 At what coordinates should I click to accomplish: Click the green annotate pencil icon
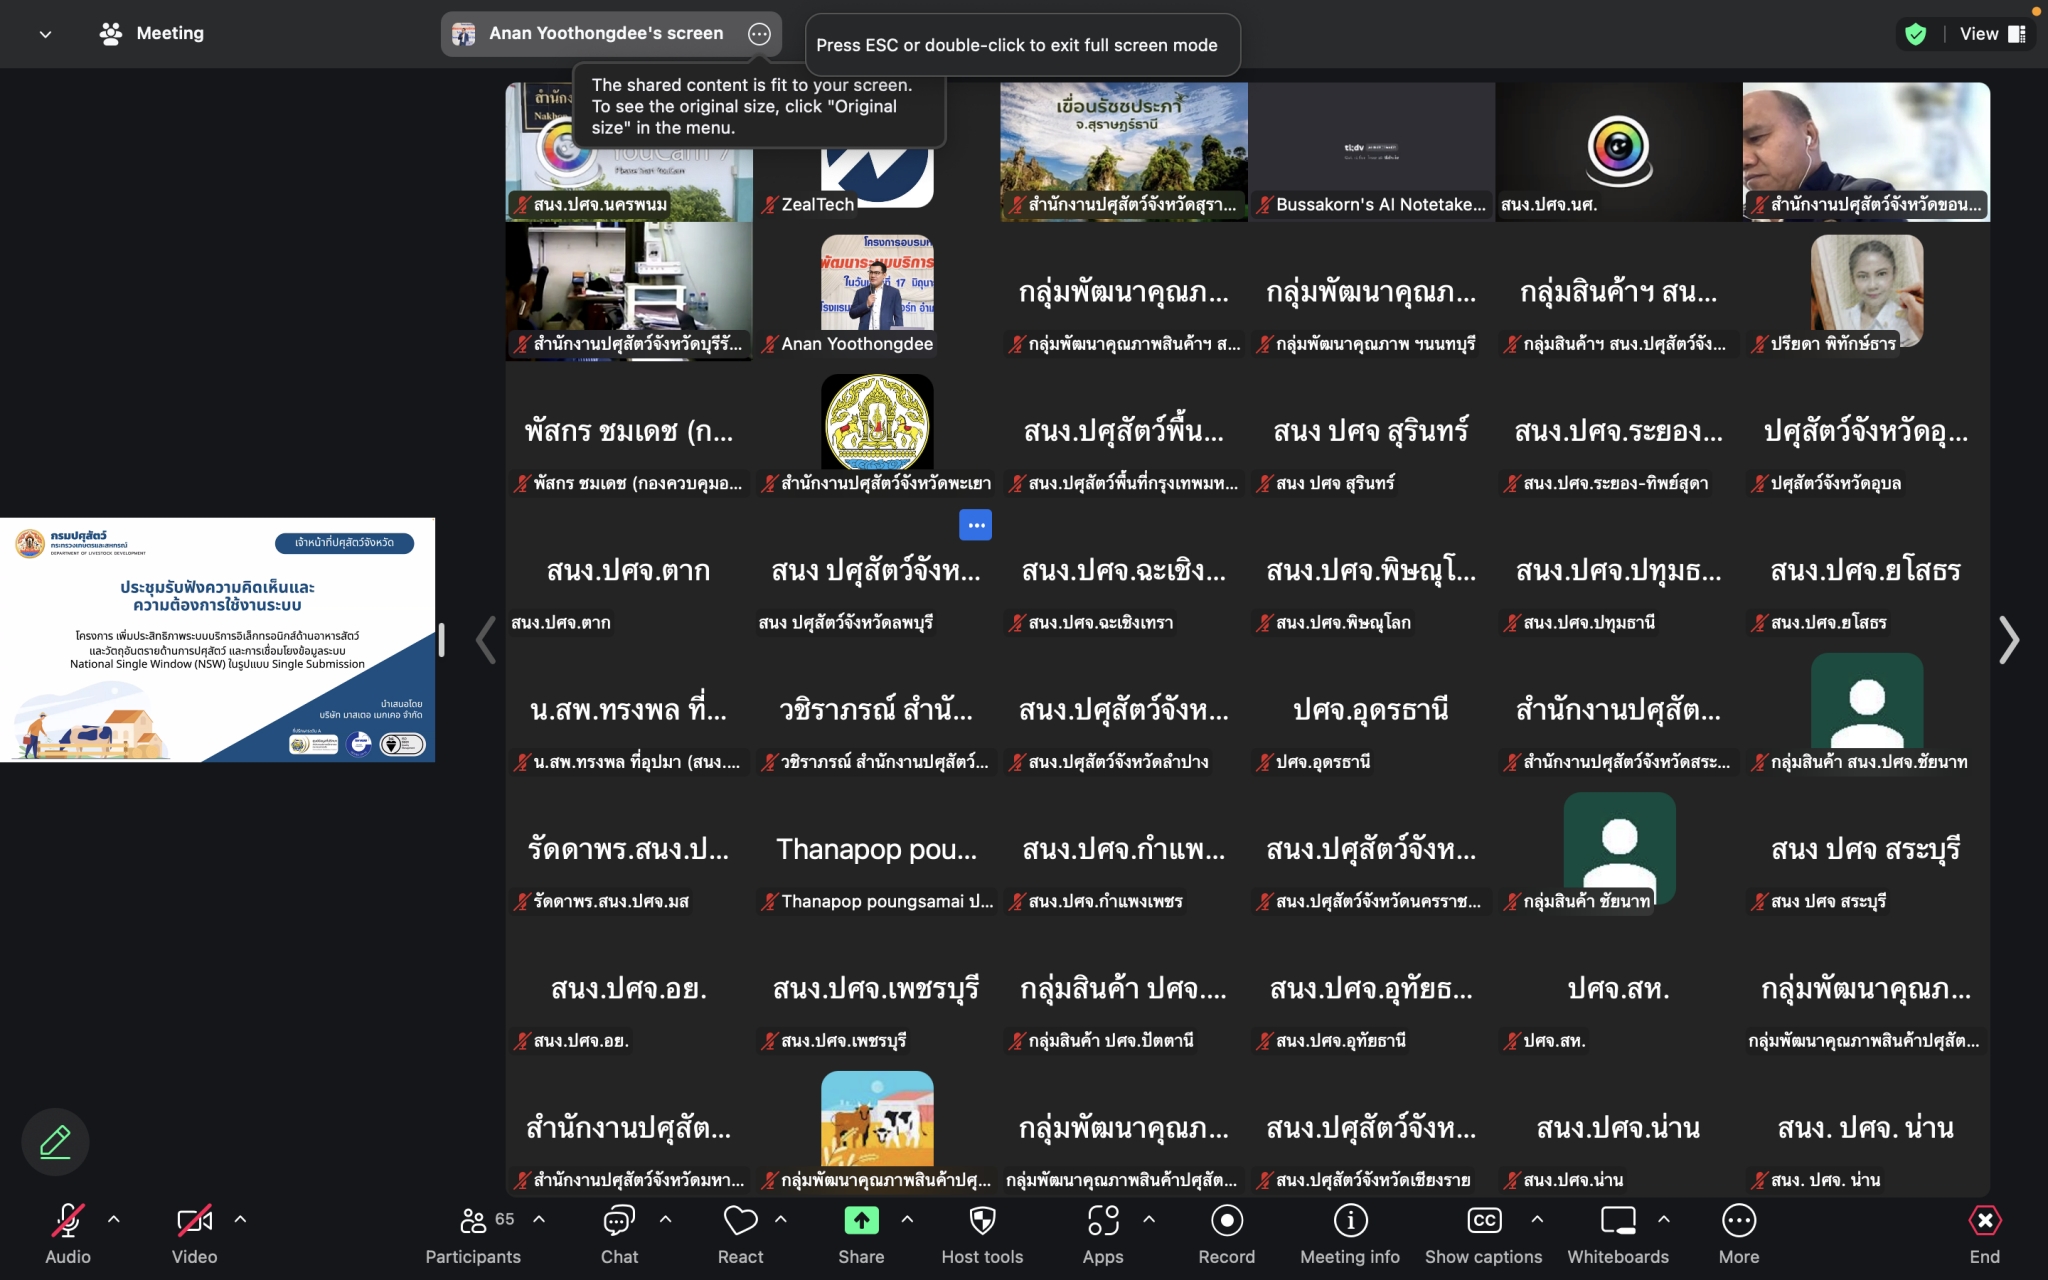point(55,1141)
